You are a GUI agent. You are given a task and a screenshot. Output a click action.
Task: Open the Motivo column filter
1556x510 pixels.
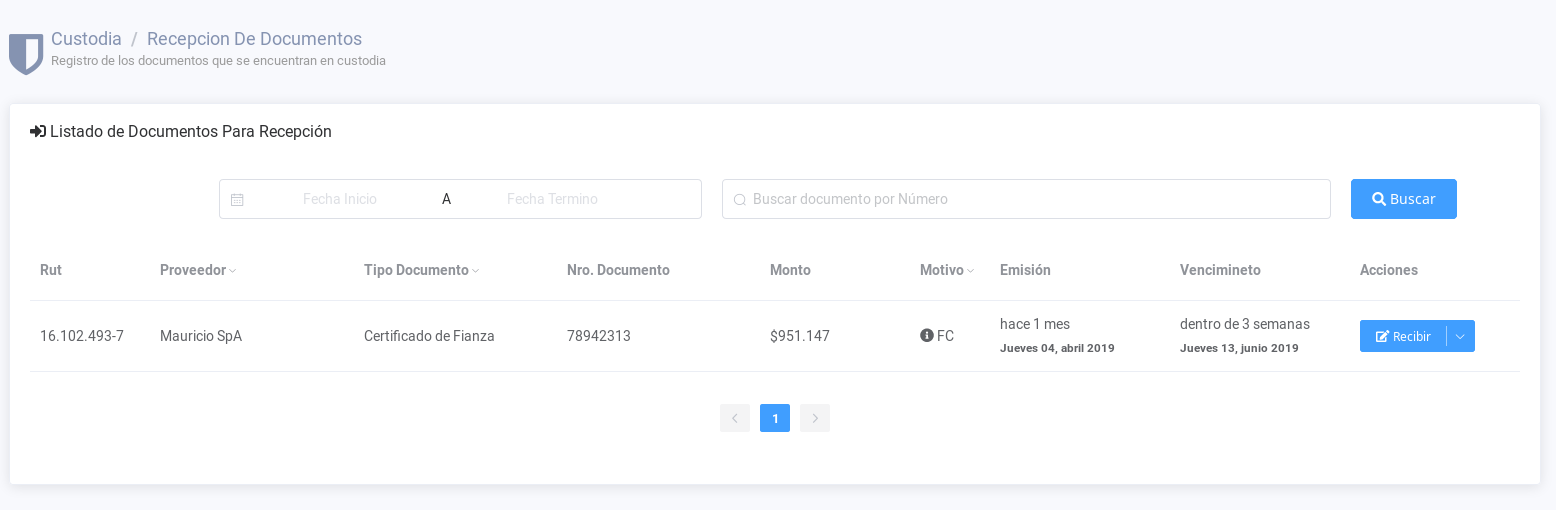coord(970,271)
